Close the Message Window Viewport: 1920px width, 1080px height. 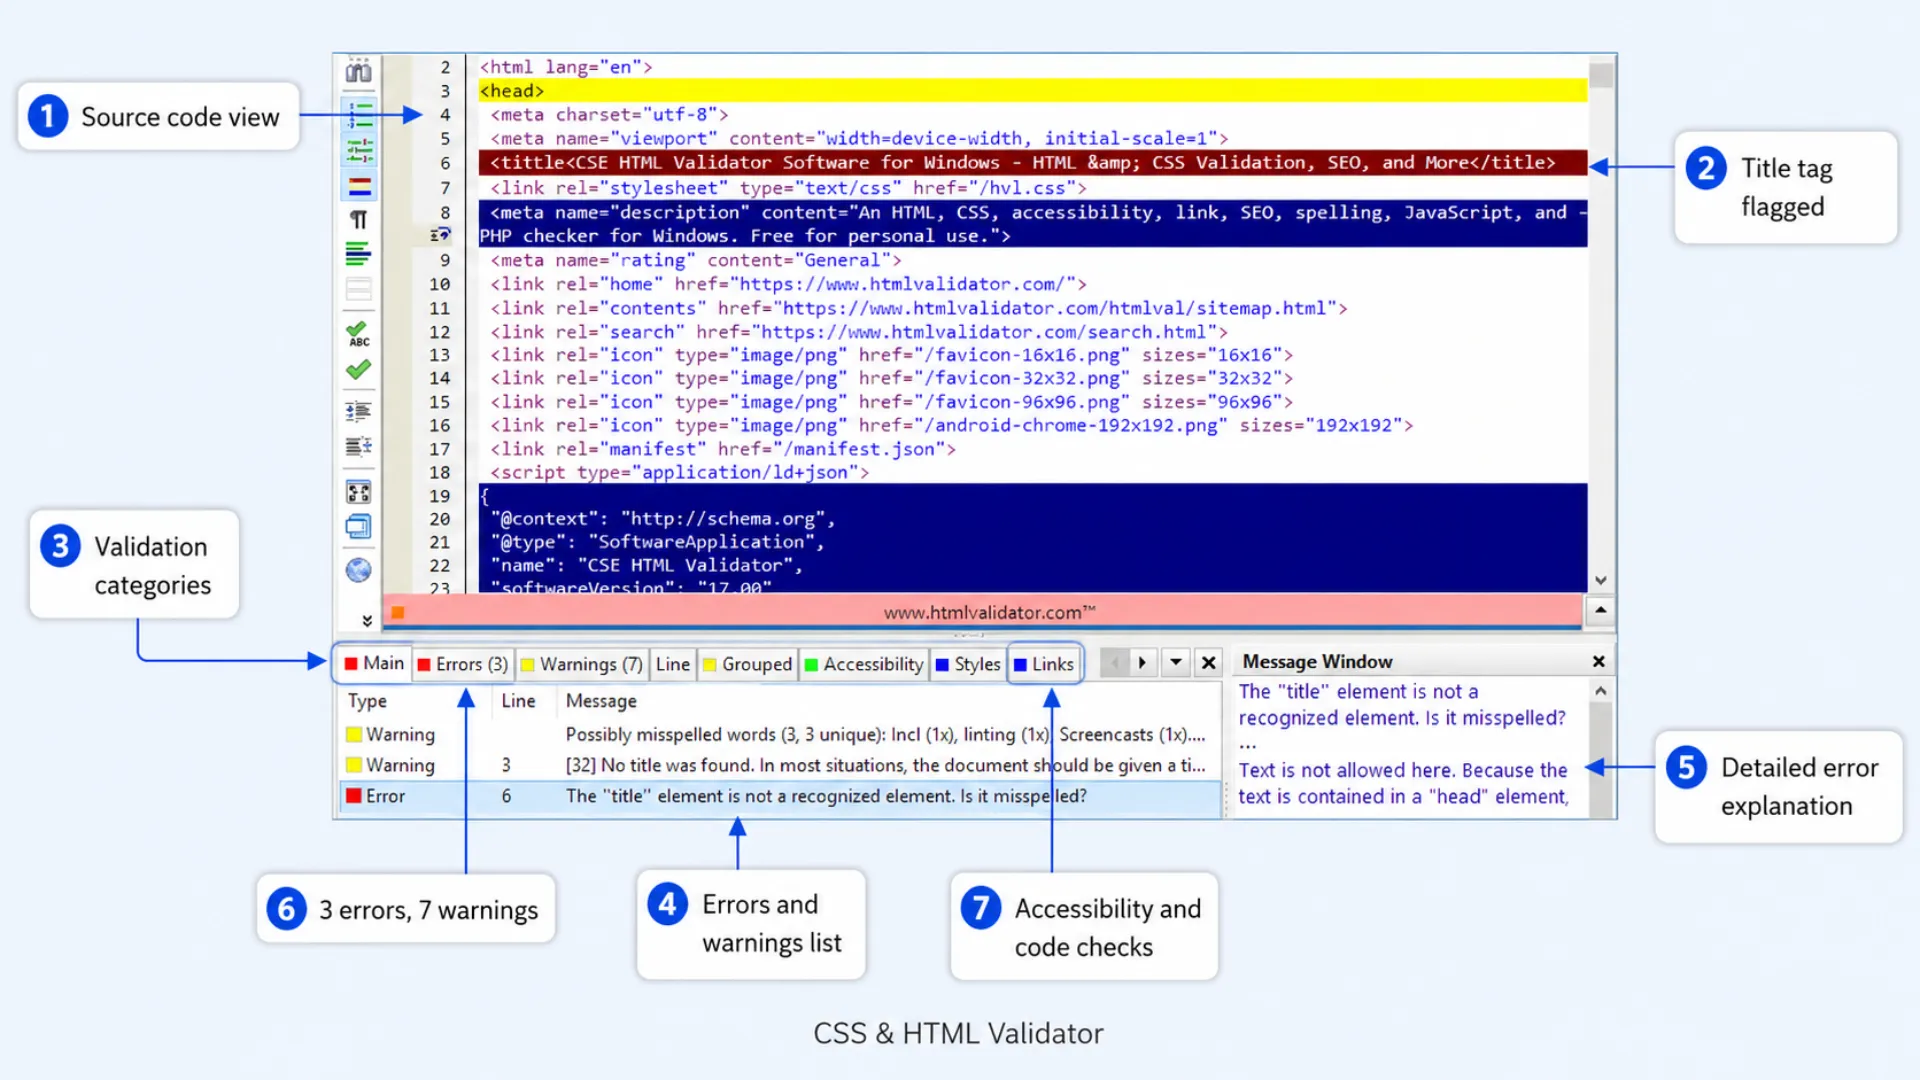(1599, 661)
